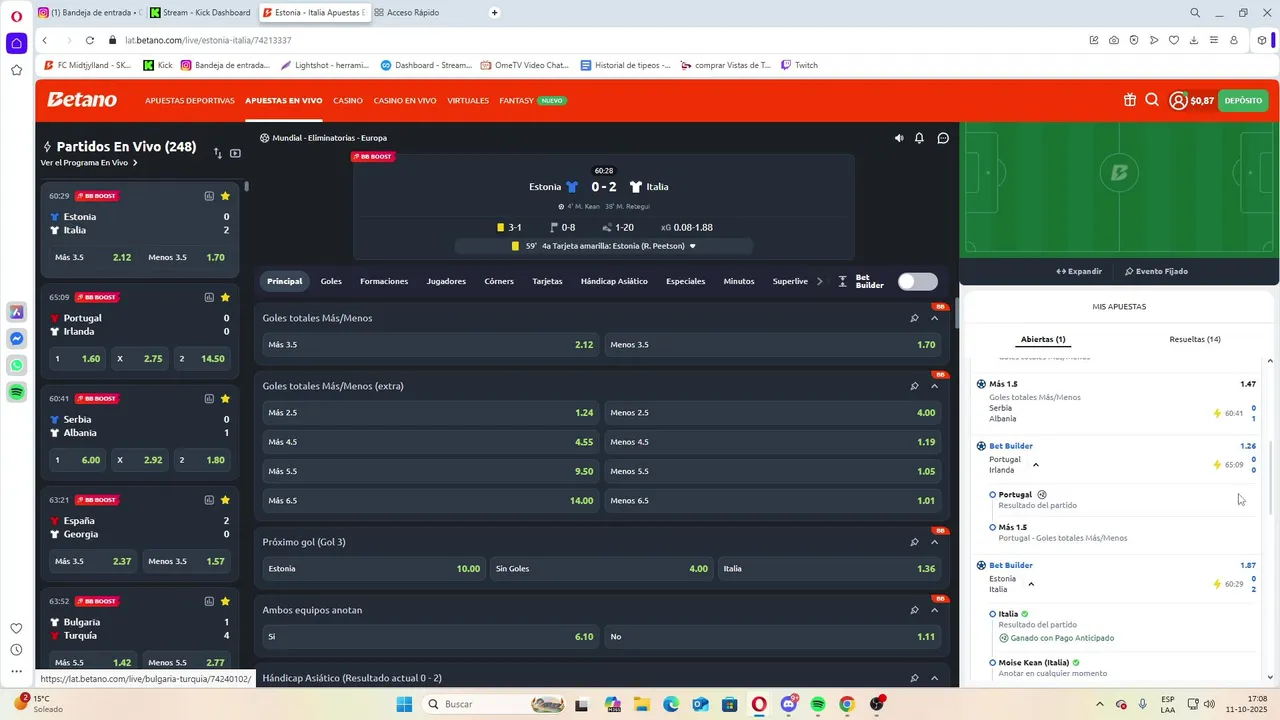Open Windows Start menu
The height and width of the screenshot is (720, 1280).
(404, 704)
